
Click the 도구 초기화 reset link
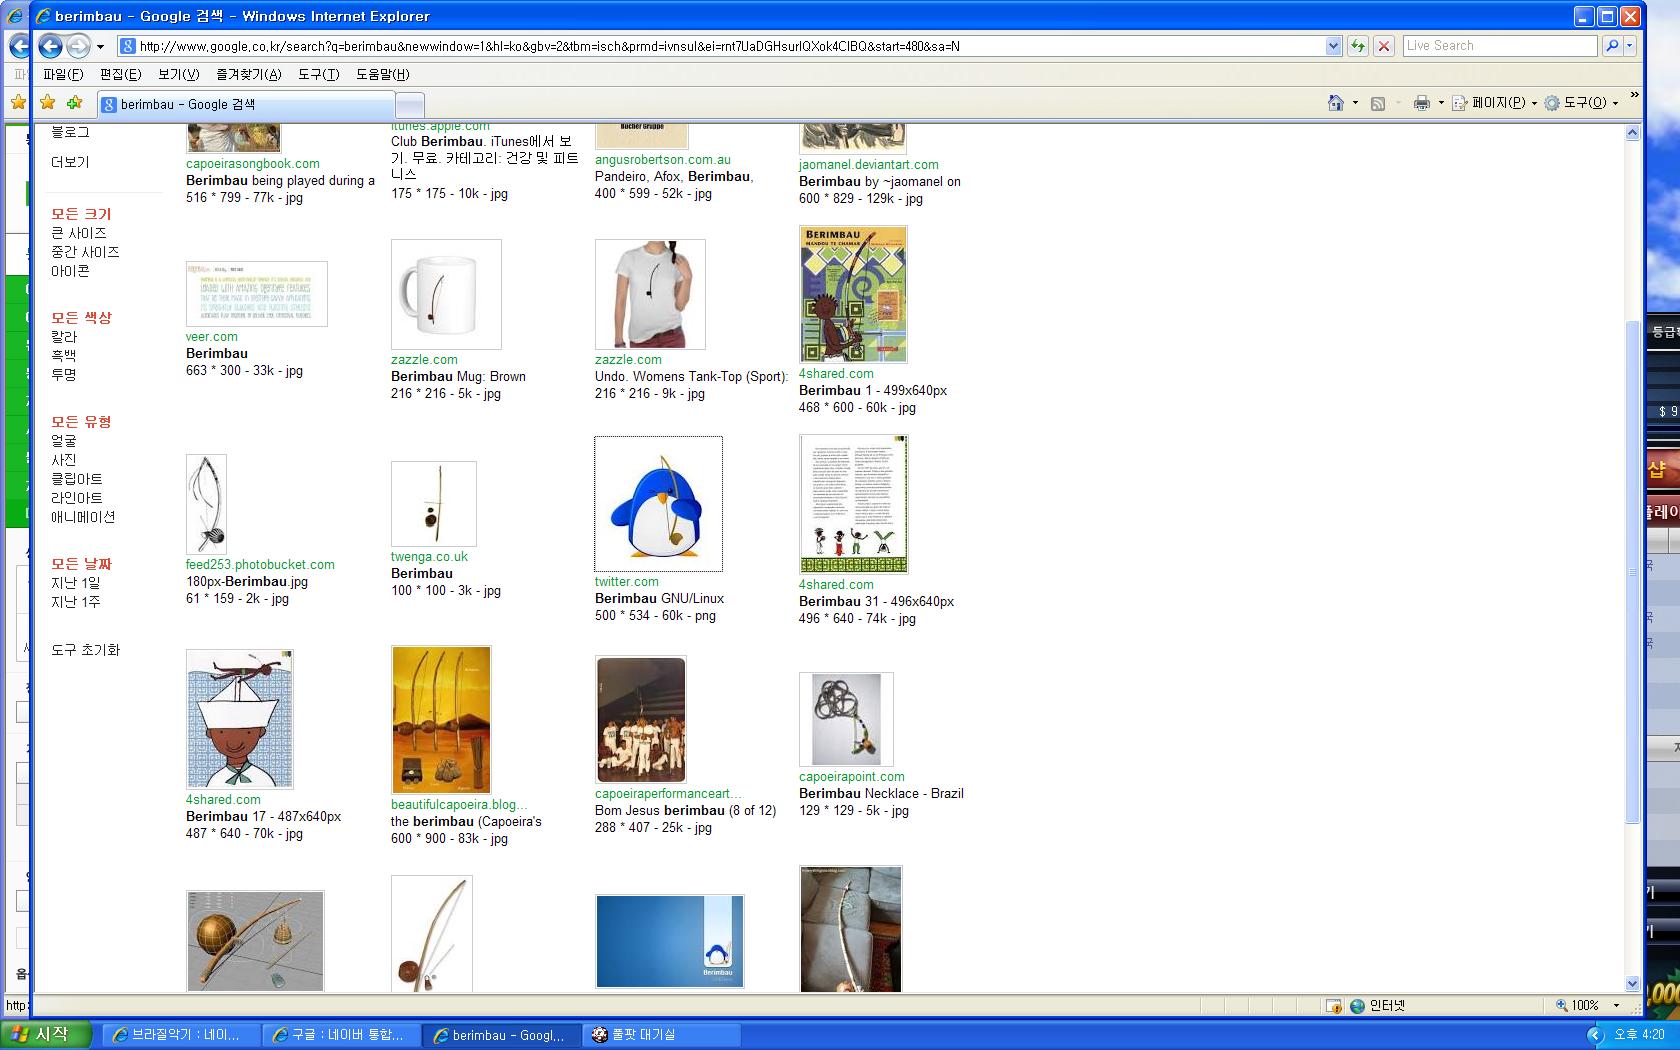85,650
